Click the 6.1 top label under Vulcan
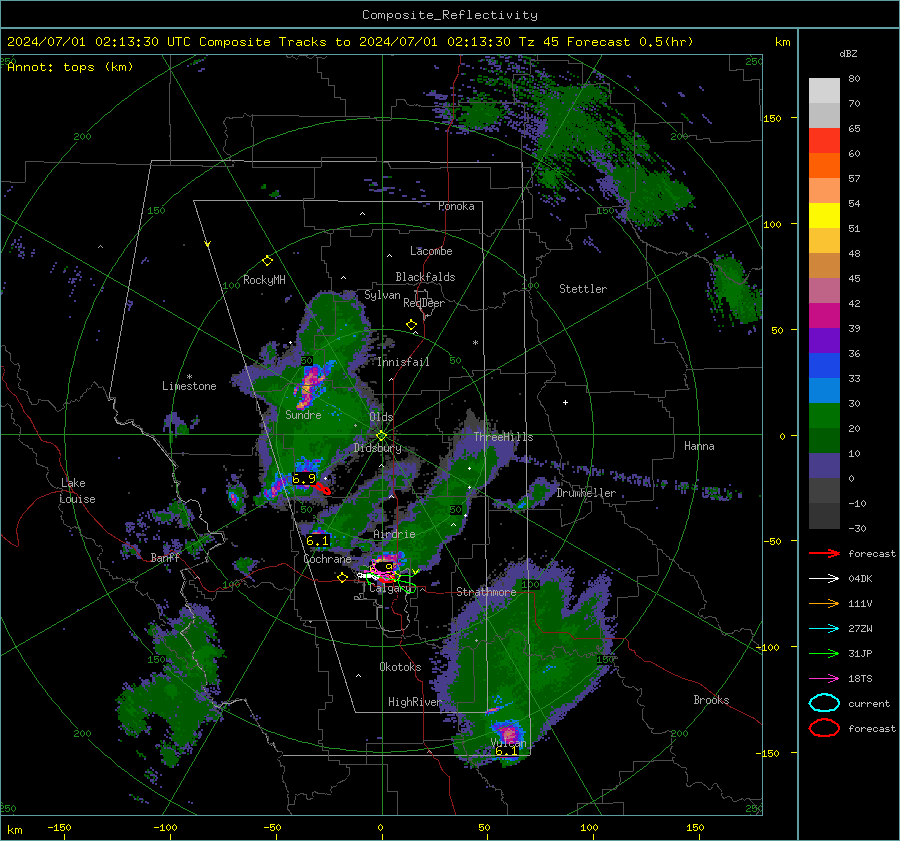The width and height of the screenshot is (900, 841). click(x=506, y=750)
